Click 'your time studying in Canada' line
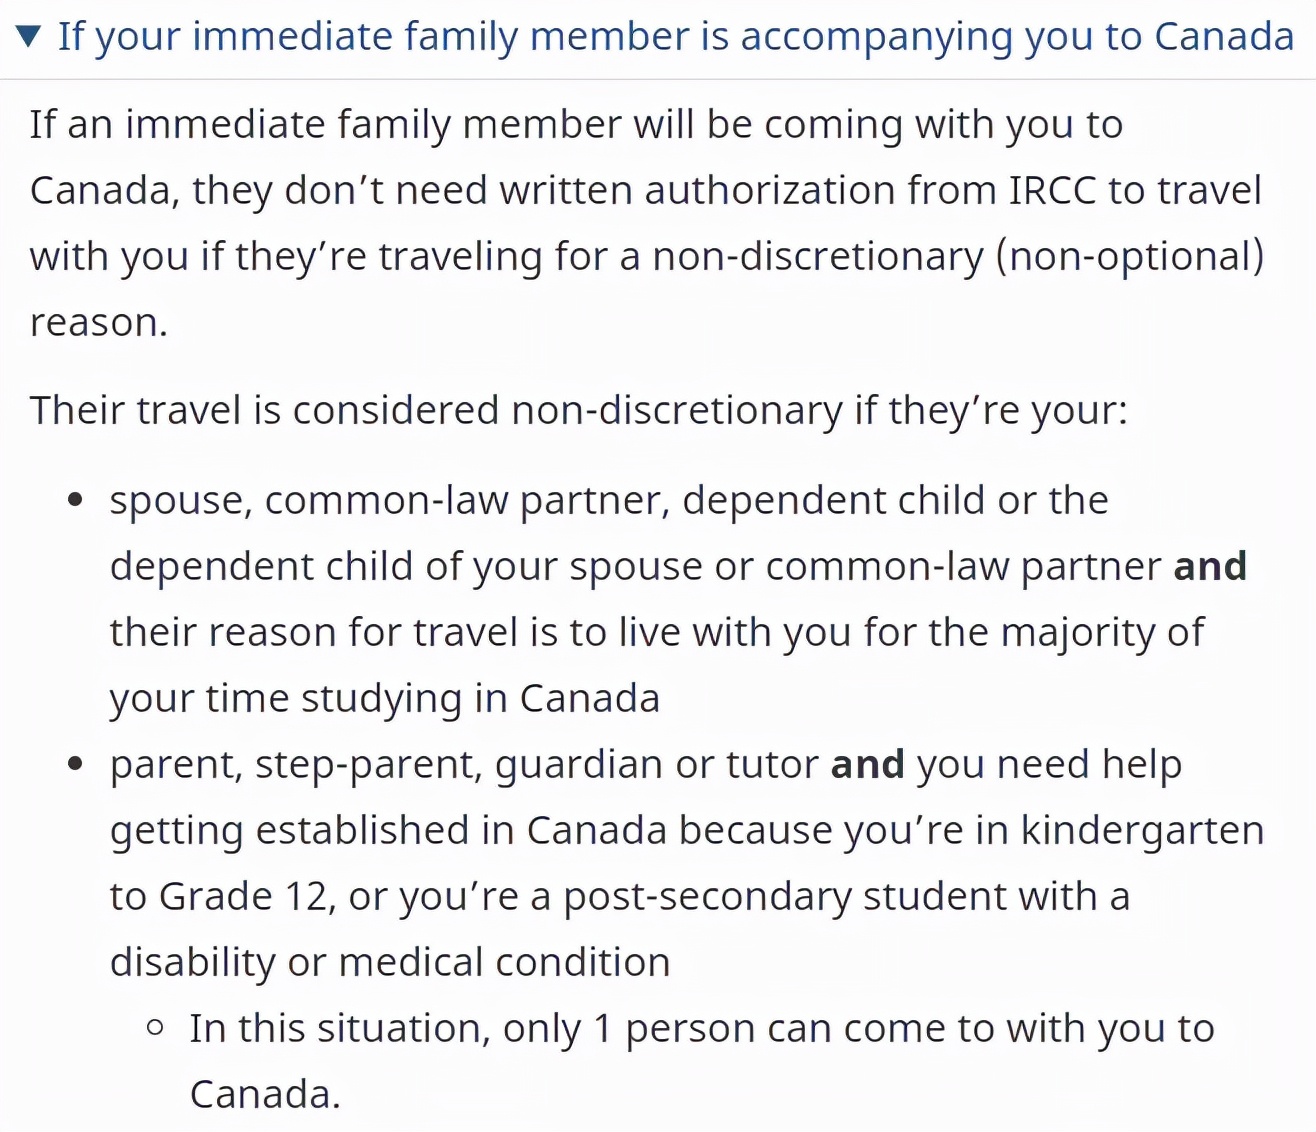The height and width of the screenshot is (1132, 1316). pos(385,698)
